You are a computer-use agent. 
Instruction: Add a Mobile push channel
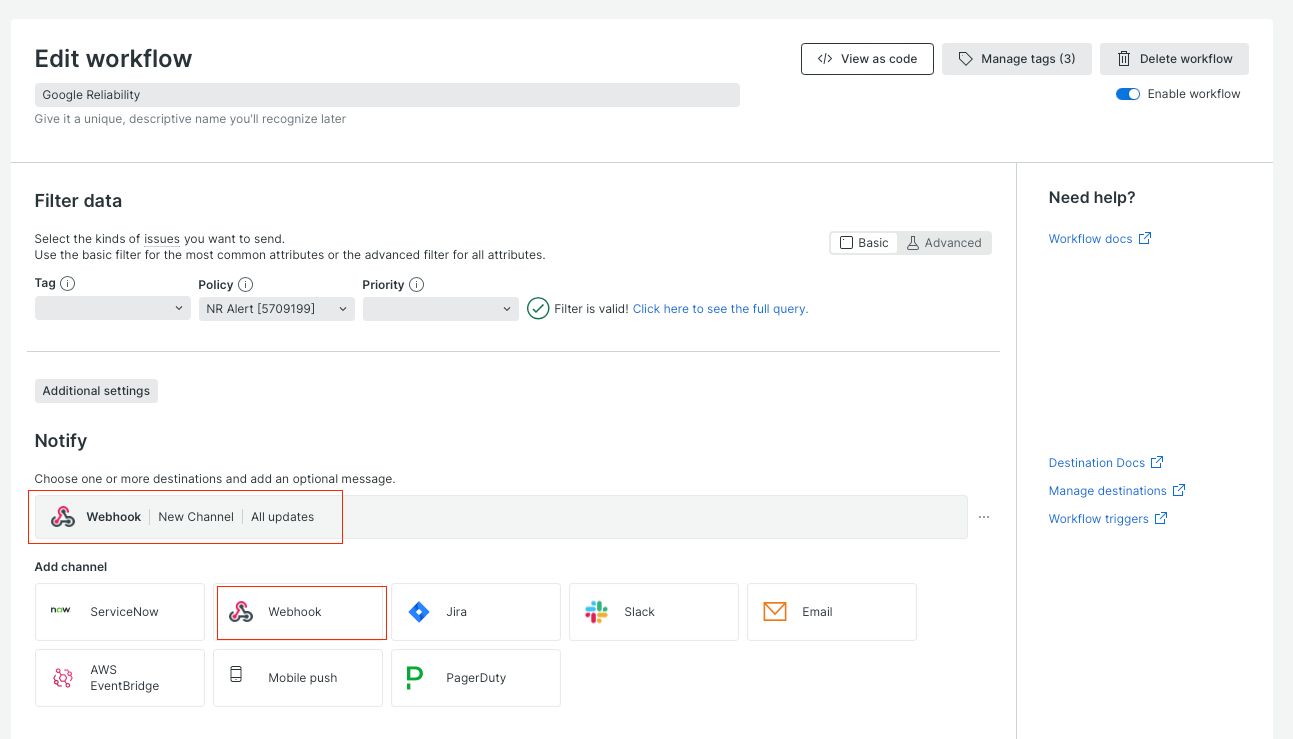coord(298,678)
